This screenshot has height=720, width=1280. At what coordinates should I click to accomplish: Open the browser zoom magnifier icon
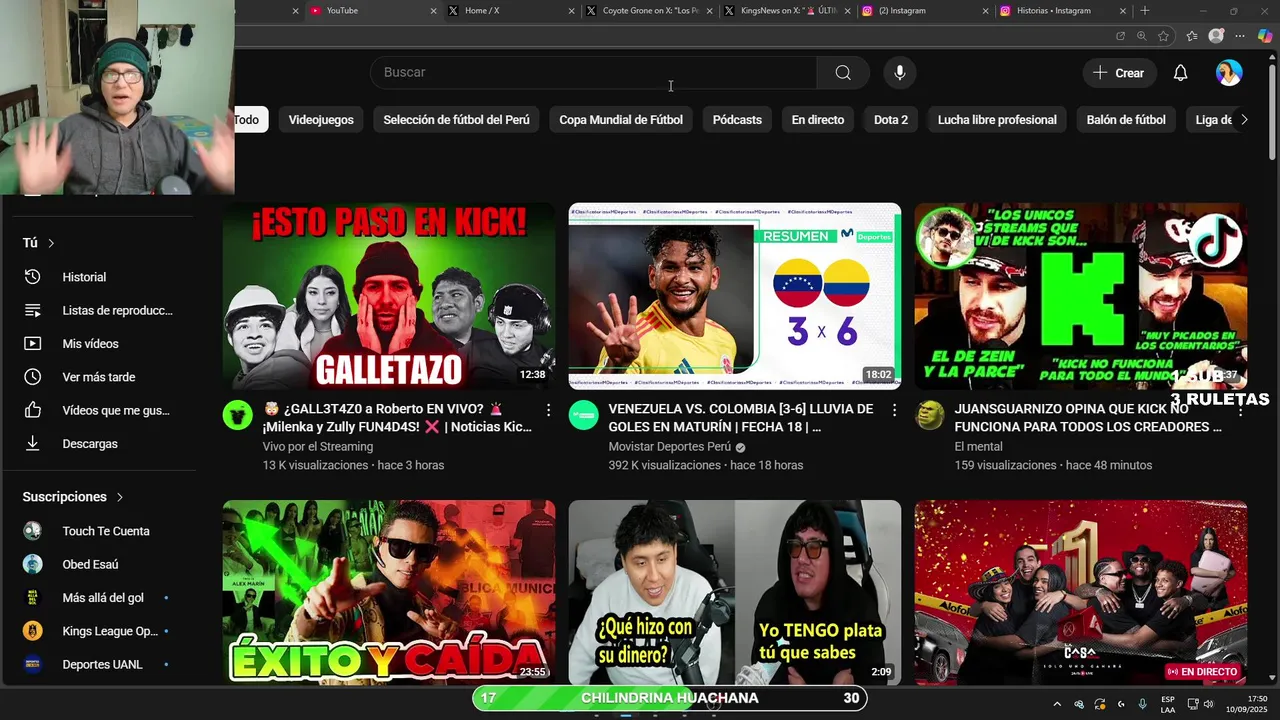tap(1142, 36)
